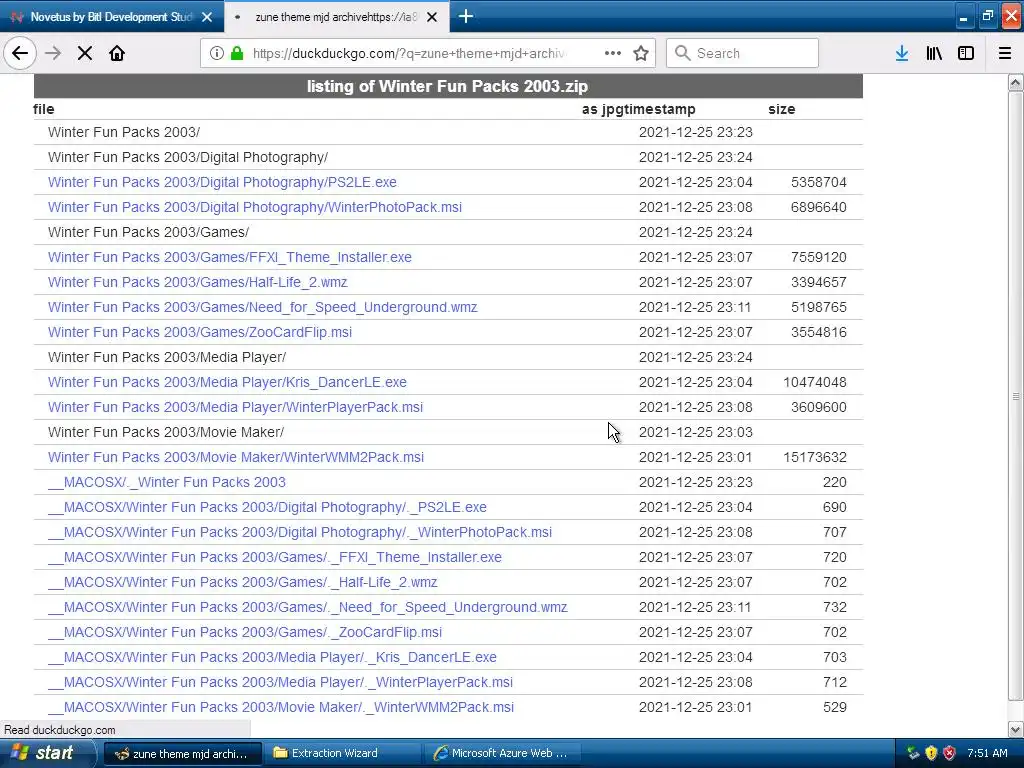Open Digital Photography/WinterPhotoPack.msi link

pyautogui.click(x=255, y=207)
